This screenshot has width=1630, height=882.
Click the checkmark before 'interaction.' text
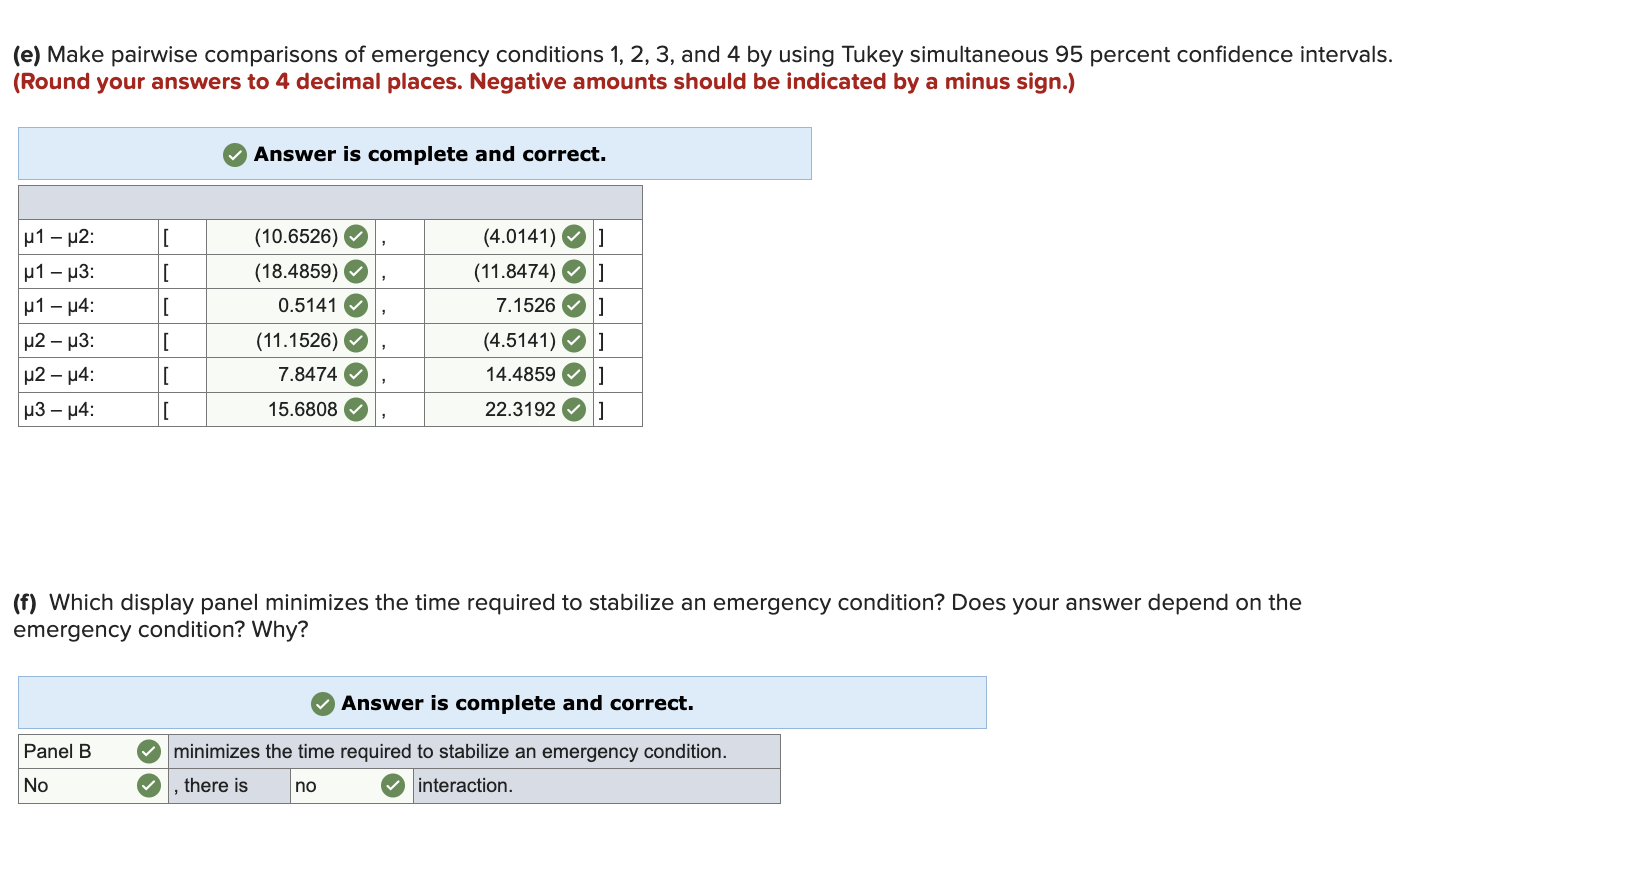point(392,786)
